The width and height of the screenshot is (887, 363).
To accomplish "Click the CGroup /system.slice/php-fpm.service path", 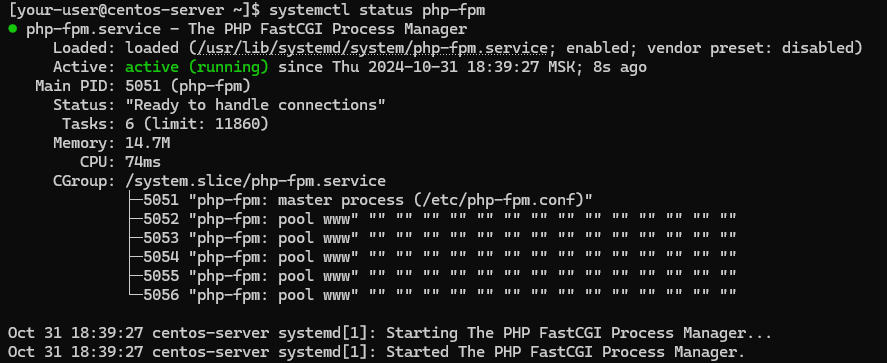I will (x=255, y=182).
